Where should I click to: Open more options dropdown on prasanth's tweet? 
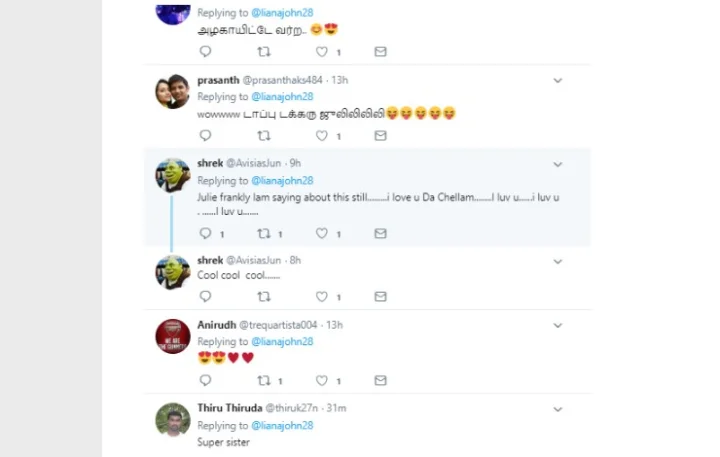[x=558, y=80]
